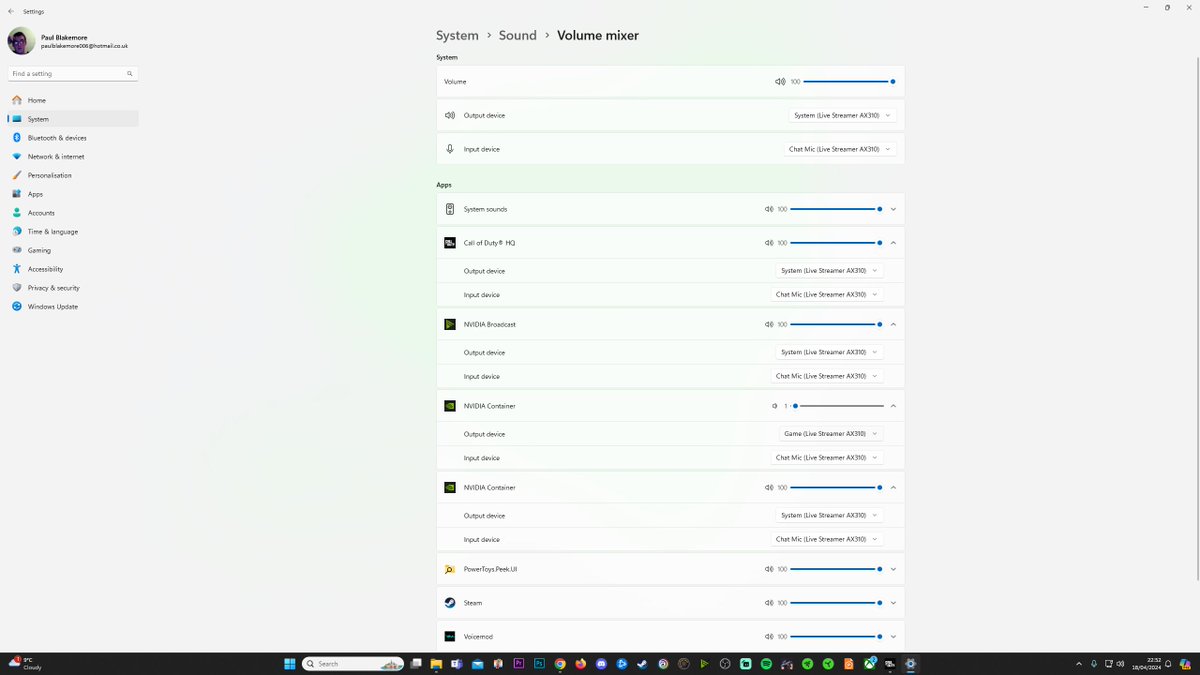Open Adobe Photoshop from the taskbar
The width and height of the screenshot is (1200, 675).
(x=539, y=663)
